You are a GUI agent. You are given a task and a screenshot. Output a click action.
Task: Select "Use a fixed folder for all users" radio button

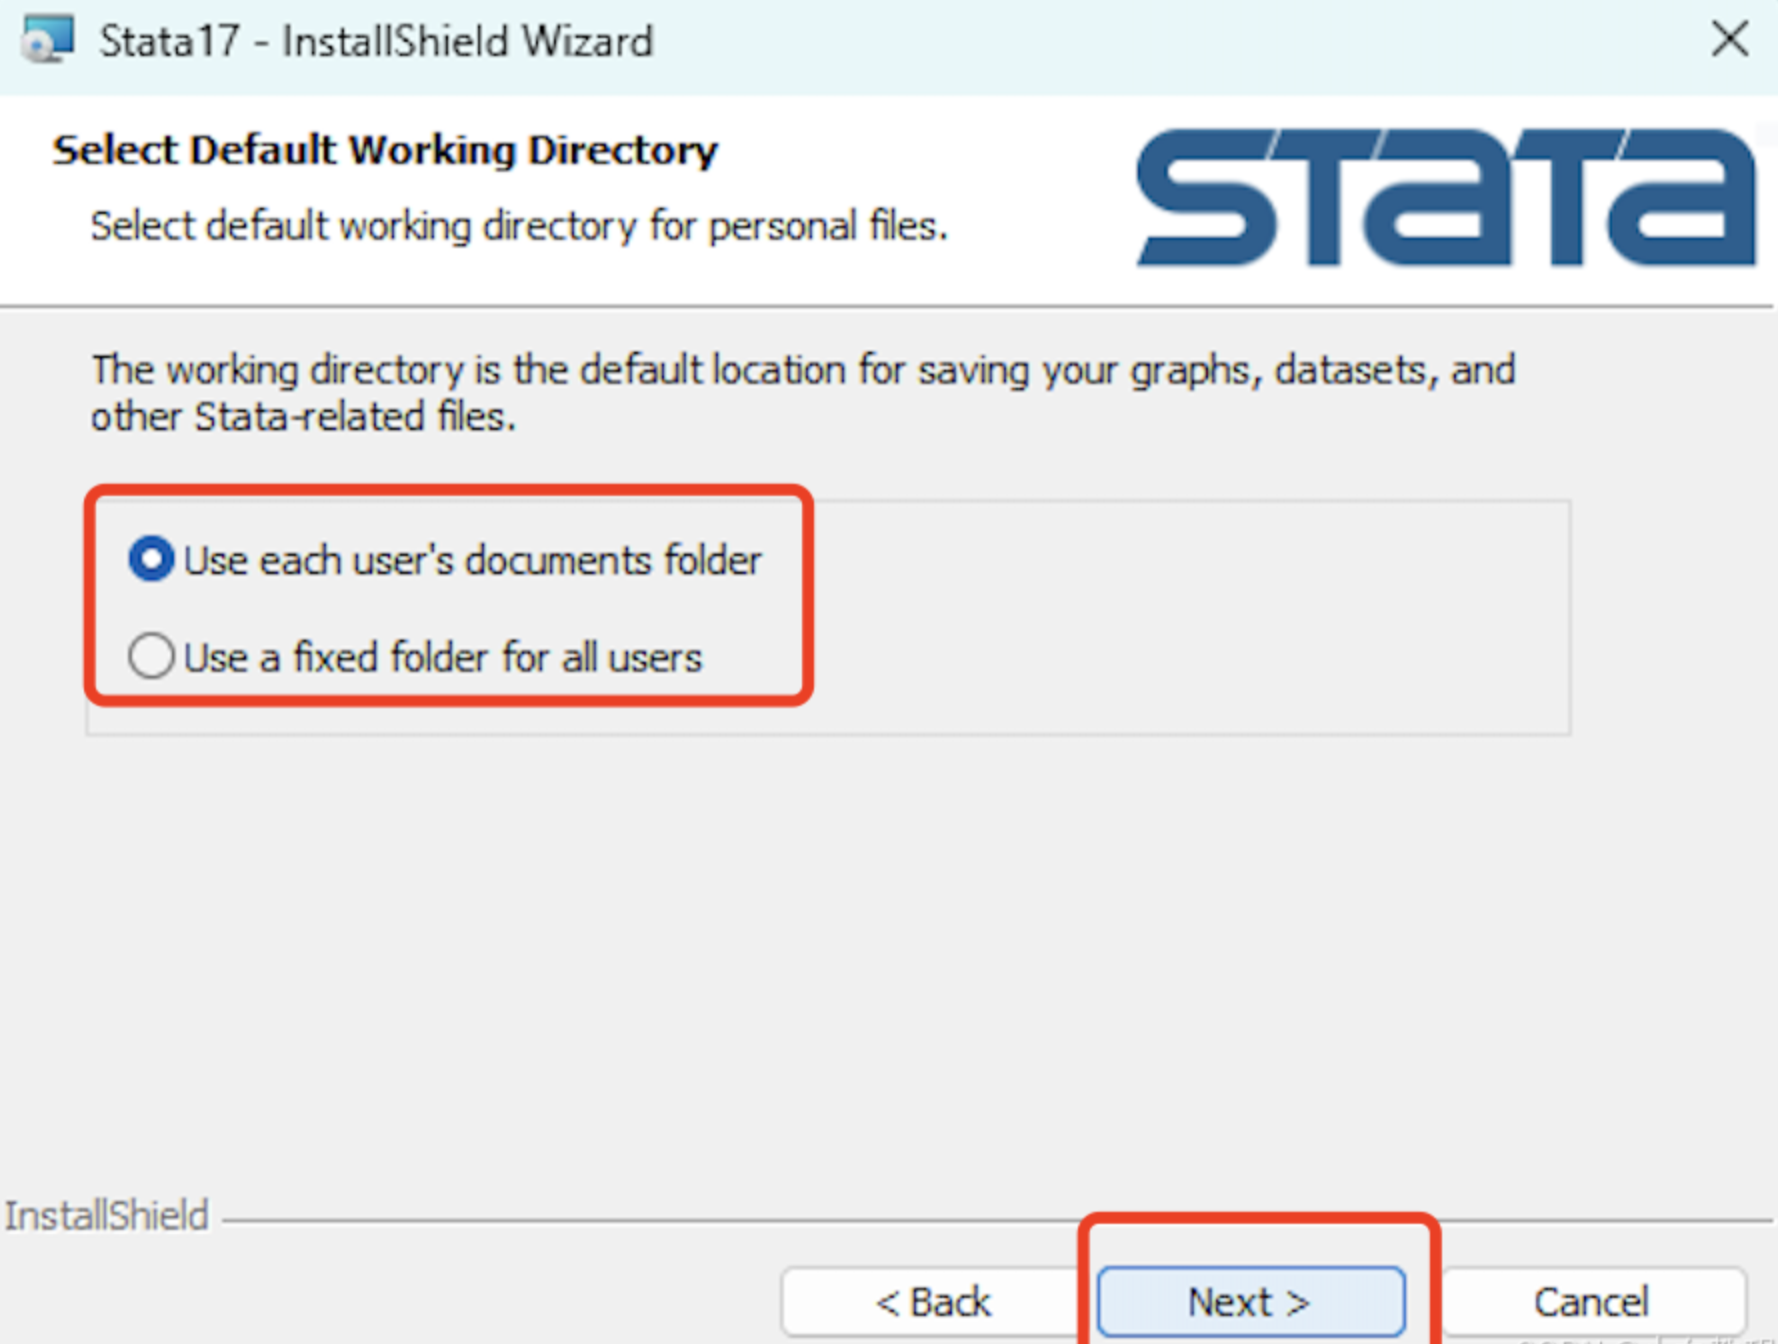click(152, 656)
